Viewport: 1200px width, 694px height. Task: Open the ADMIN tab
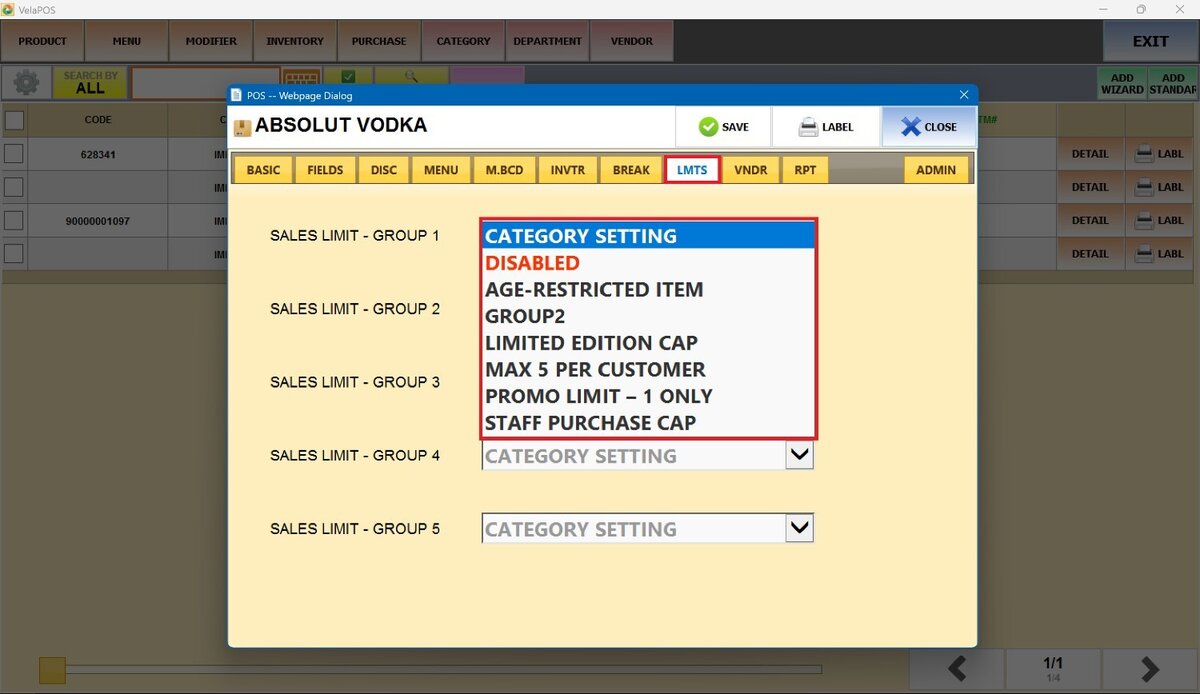(x=936, y=170)
